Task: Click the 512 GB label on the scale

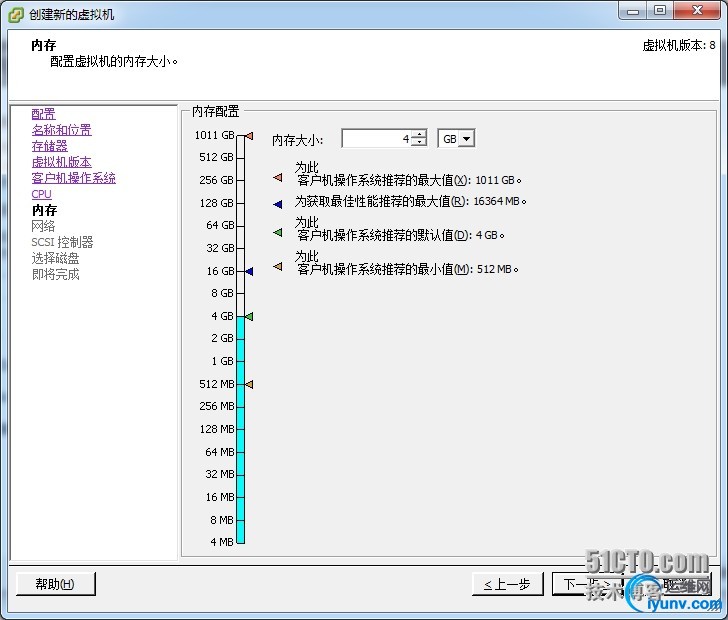Action: click(216, 157)
